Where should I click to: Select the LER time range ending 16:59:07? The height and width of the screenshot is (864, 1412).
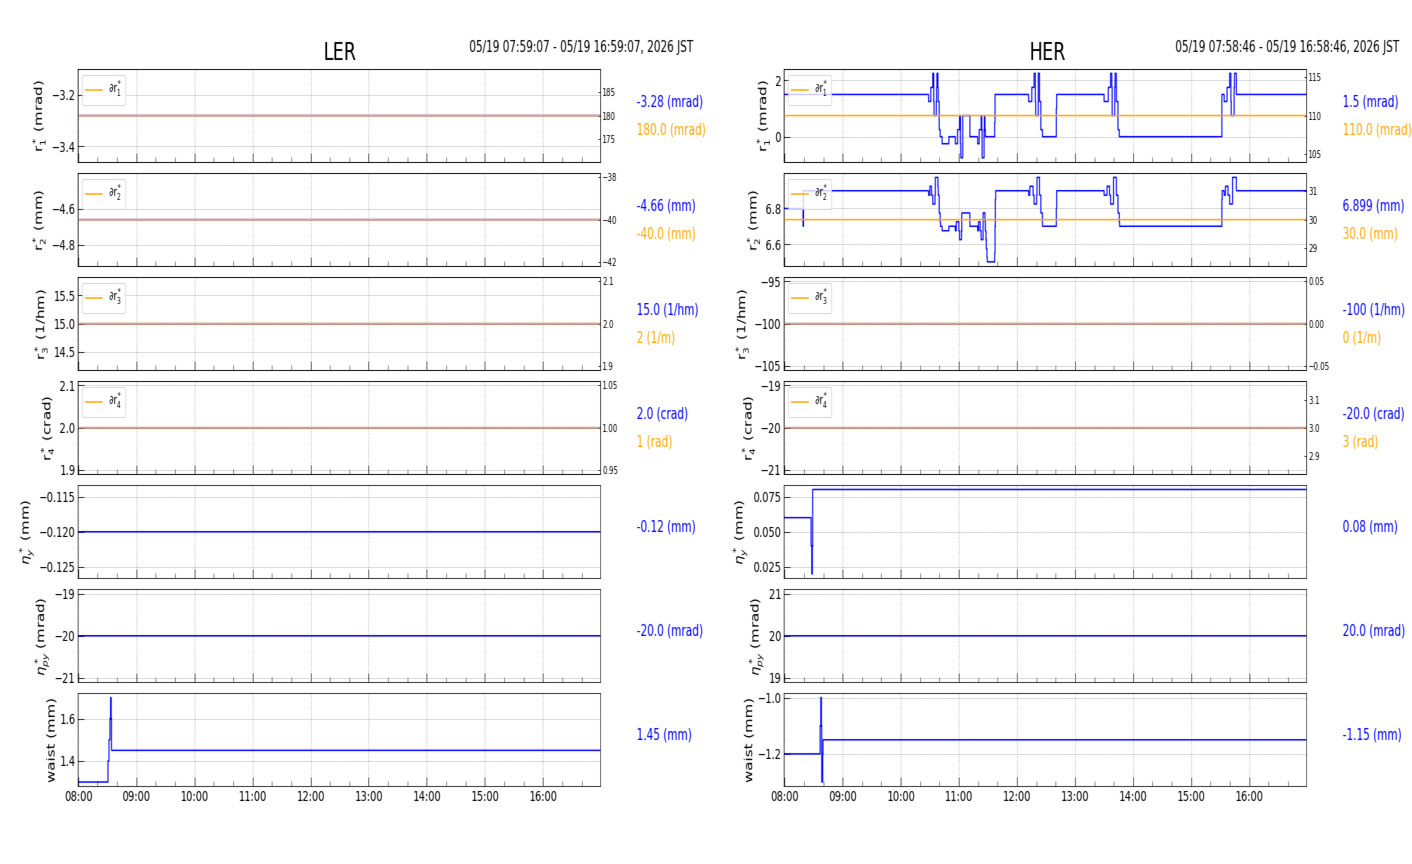click(x=581, y=47)
